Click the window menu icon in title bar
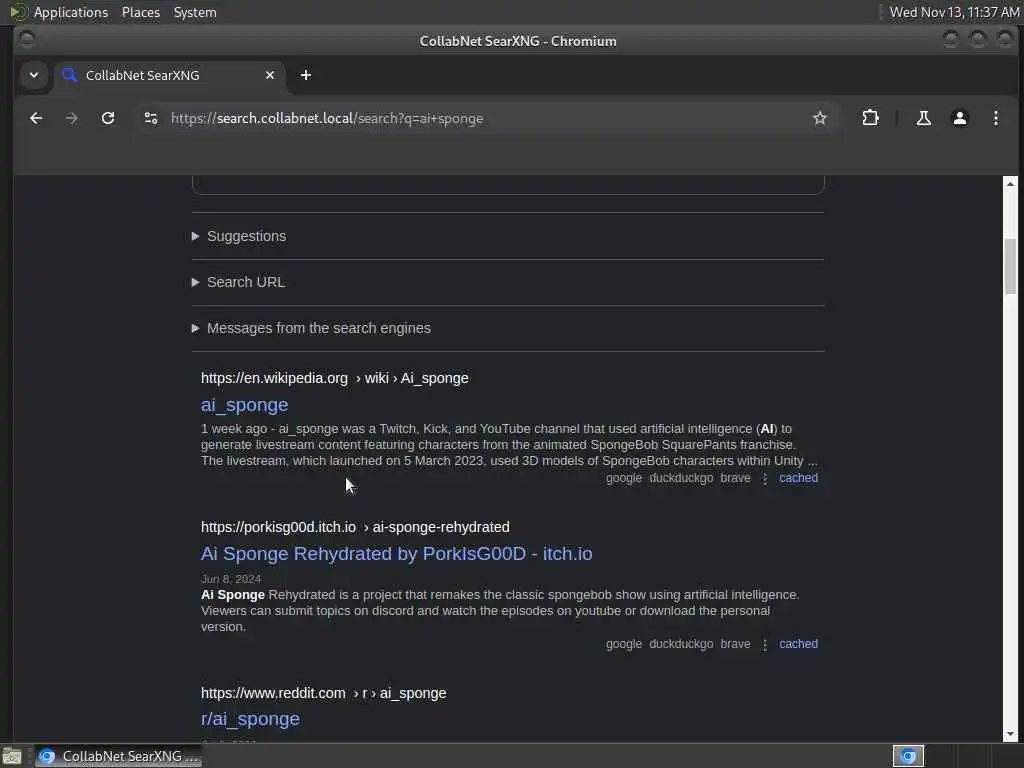1024x768 pixels. point(26,40)
